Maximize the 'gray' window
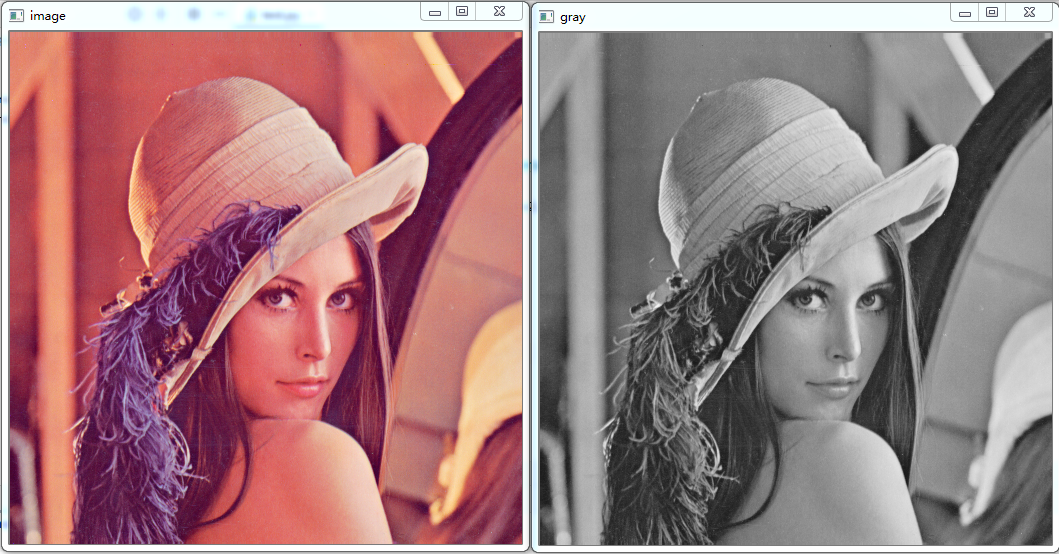 point(991,12)
